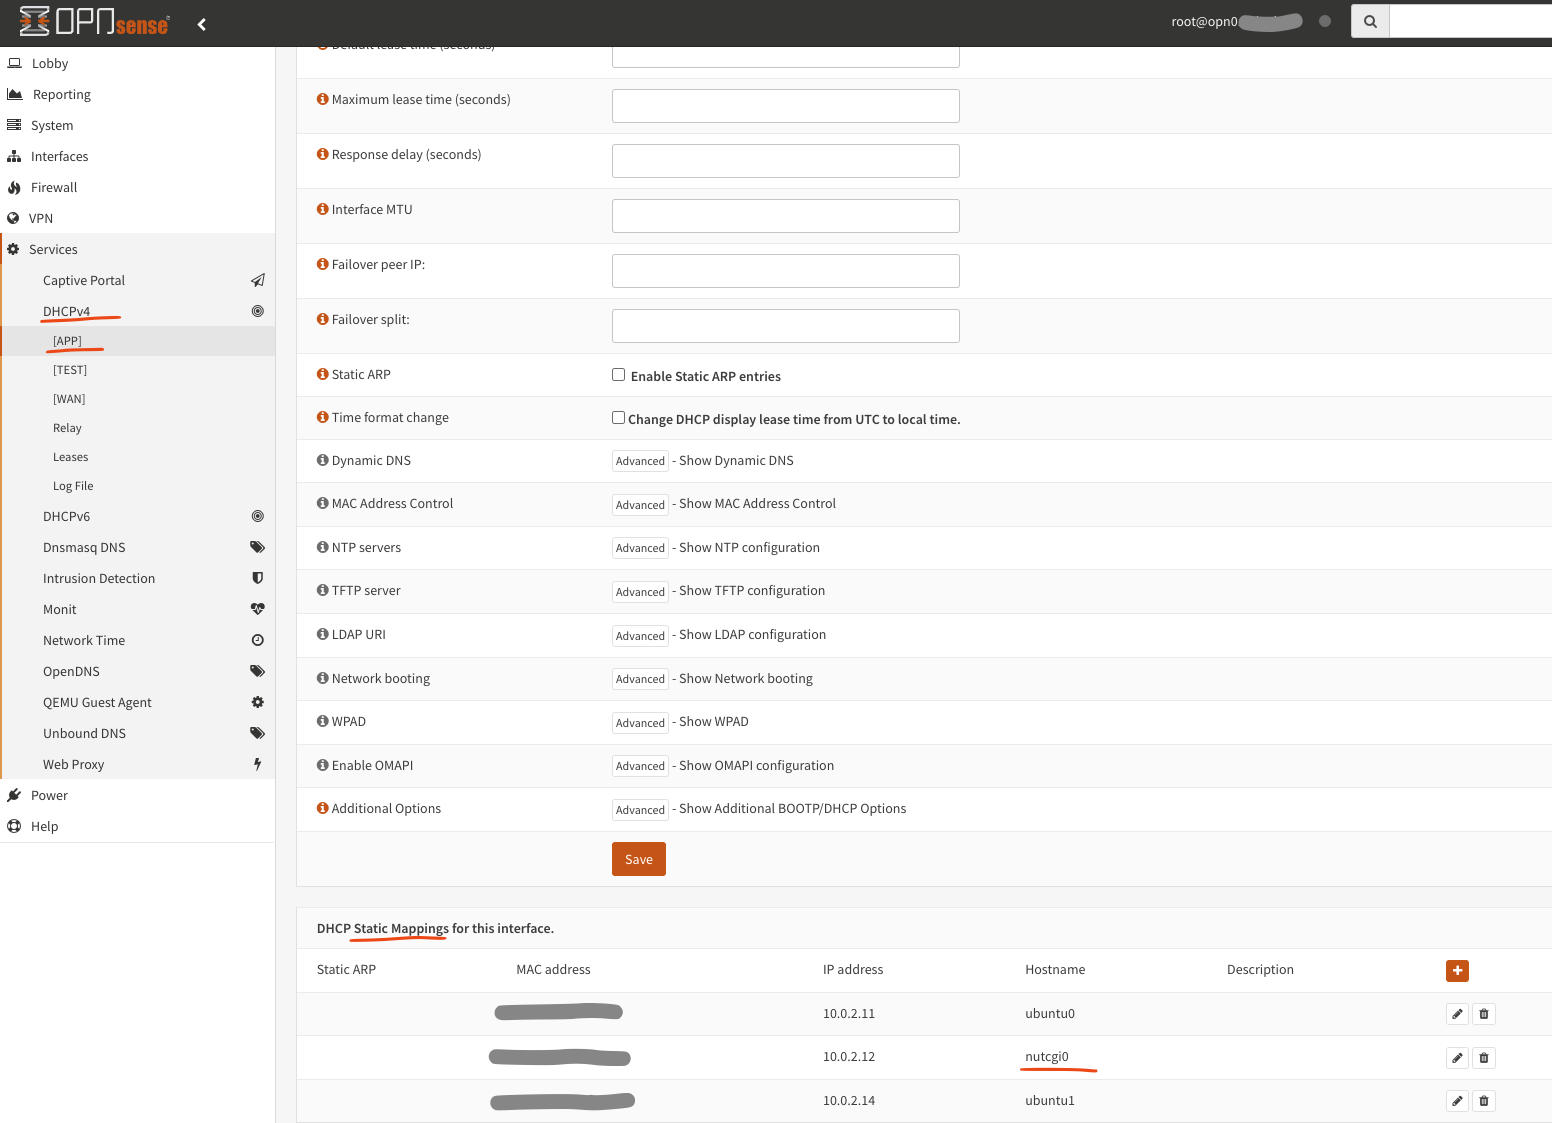Open the Interfaces sidebar menu
The width and height of the screenshot is (1552, 1123).
pos(59,156)
